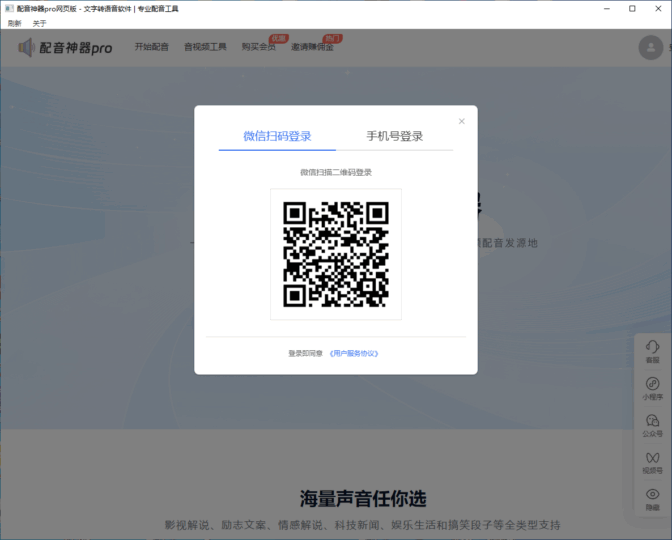Close the application window
Viewport: 672px width, 540px height.
tap(658, 9)
